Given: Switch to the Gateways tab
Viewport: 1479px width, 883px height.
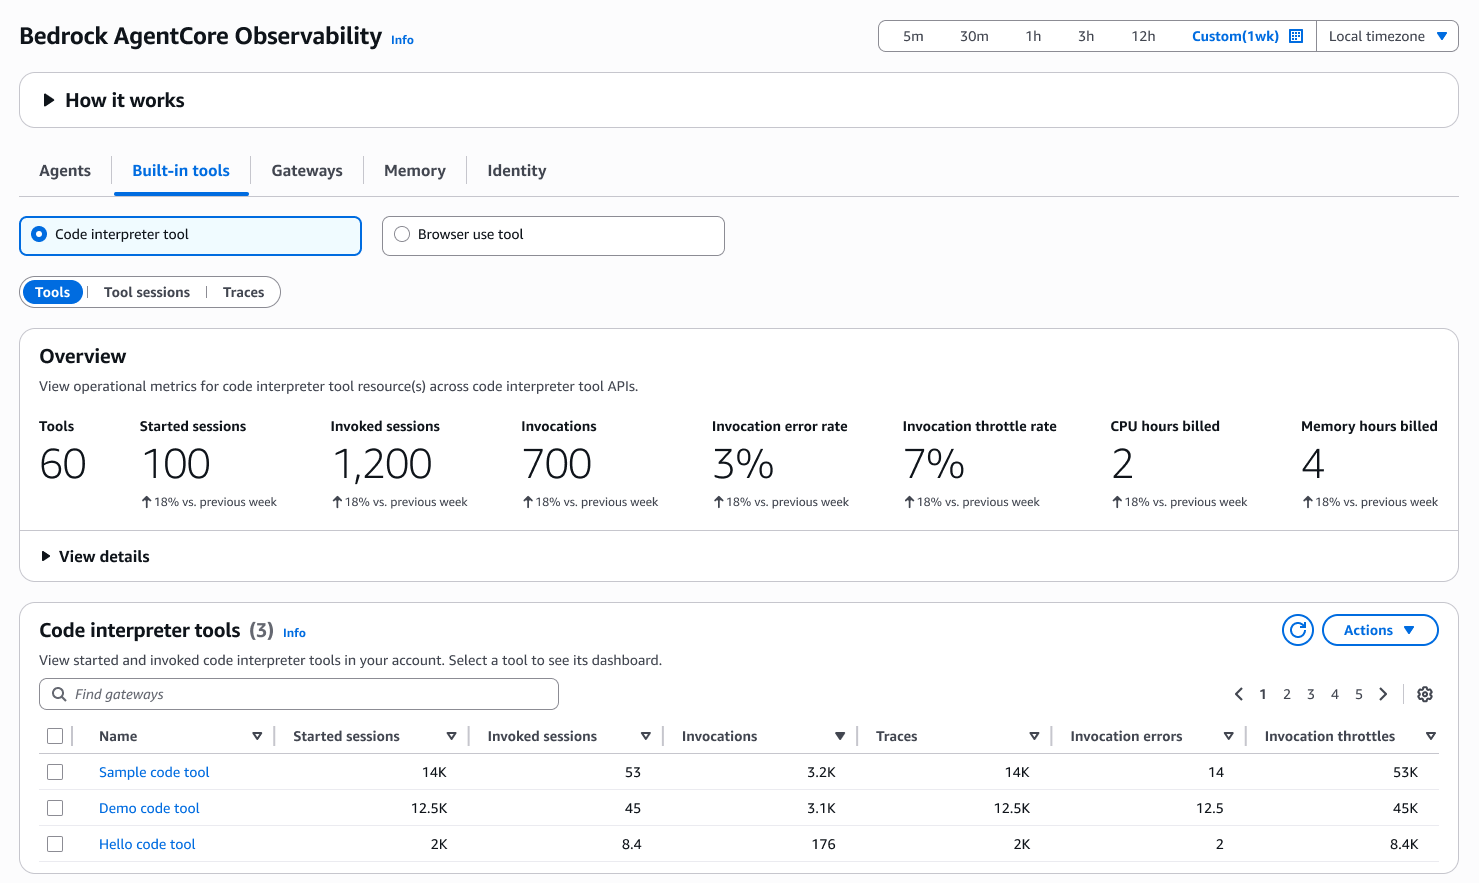Looking at the screenshot, I should point(307,170).
